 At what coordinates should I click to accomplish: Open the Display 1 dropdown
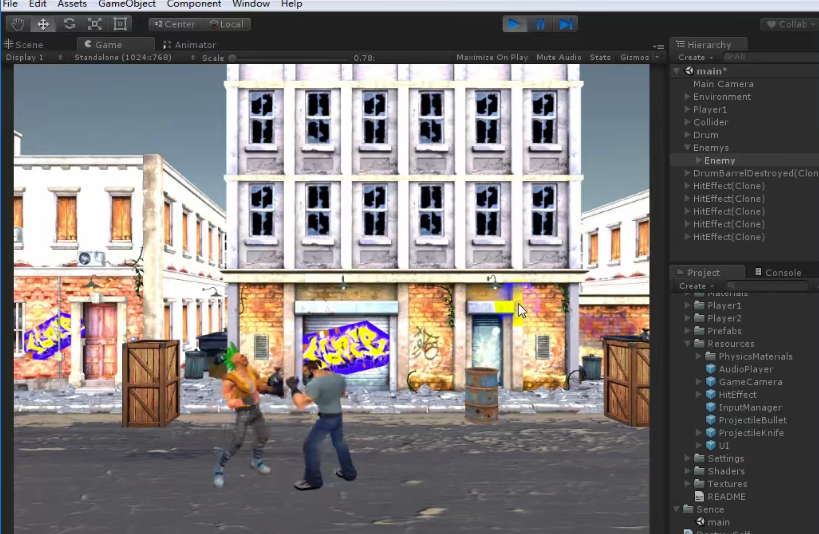(x=34, y=57)
